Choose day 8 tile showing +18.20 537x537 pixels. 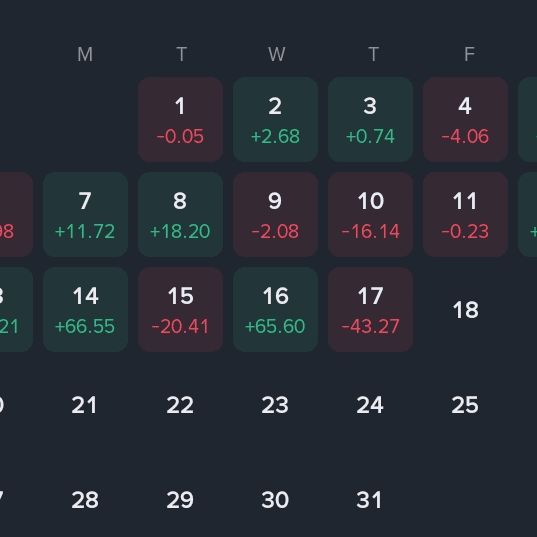180,214
